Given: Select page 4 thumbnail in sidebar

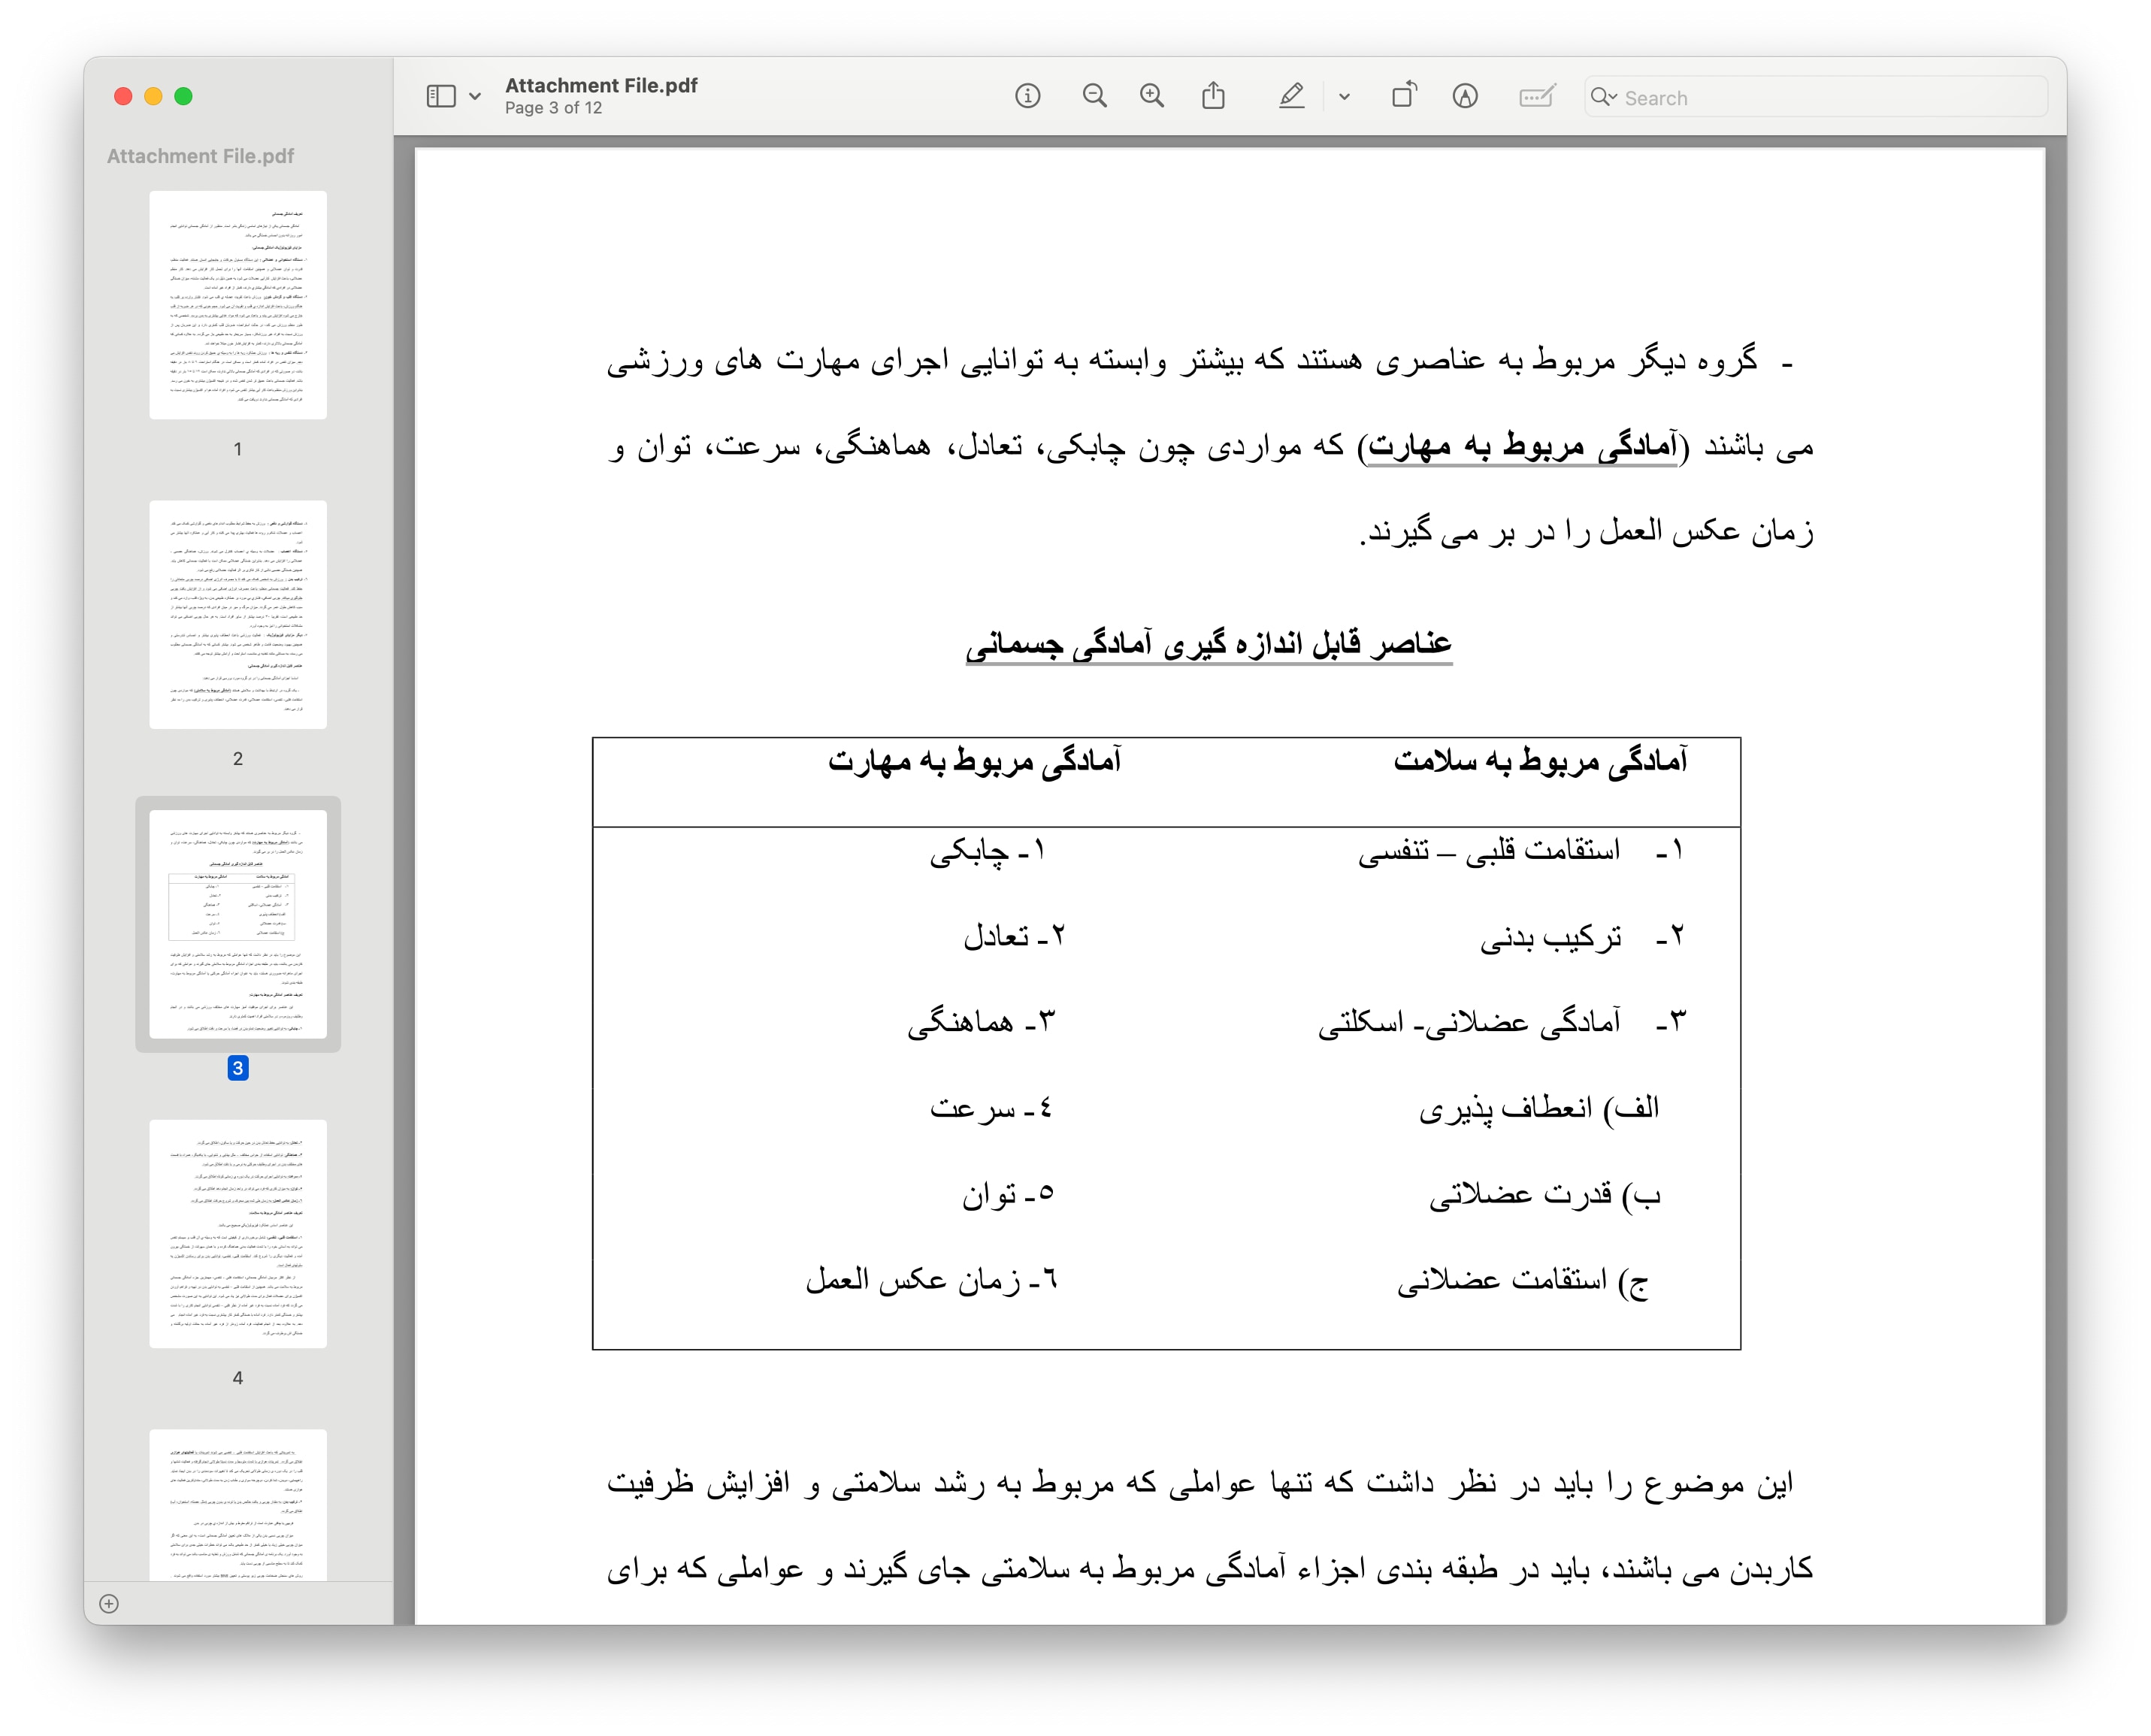Looking at the screenshot, I should (238, 1233).
